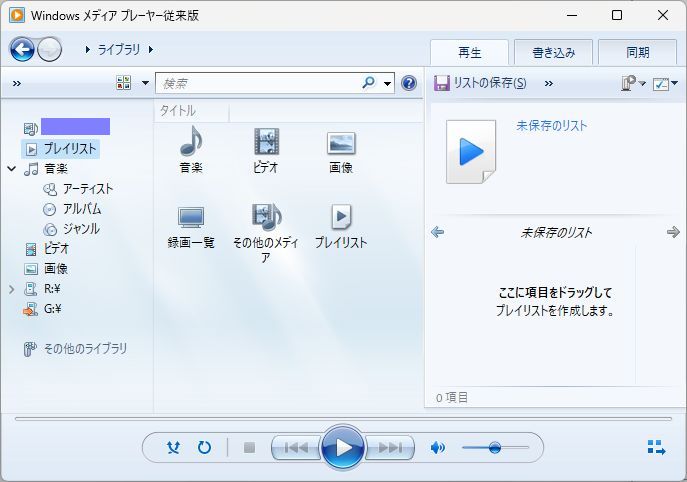The image size is (687, 482).
Task: Switch to Now Playing mode icon
Action: [x=656, y=447]
